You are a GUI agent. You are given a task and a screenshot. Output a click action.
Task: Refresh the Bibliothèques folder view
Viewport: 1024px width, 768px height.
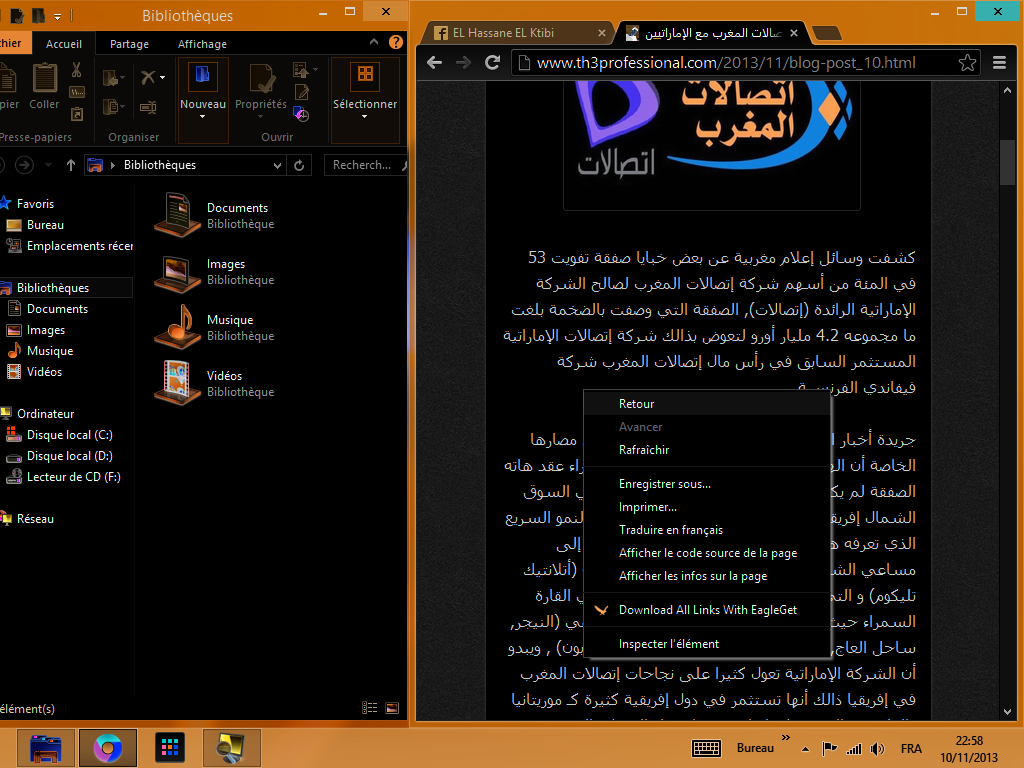[x=299, y=165]
